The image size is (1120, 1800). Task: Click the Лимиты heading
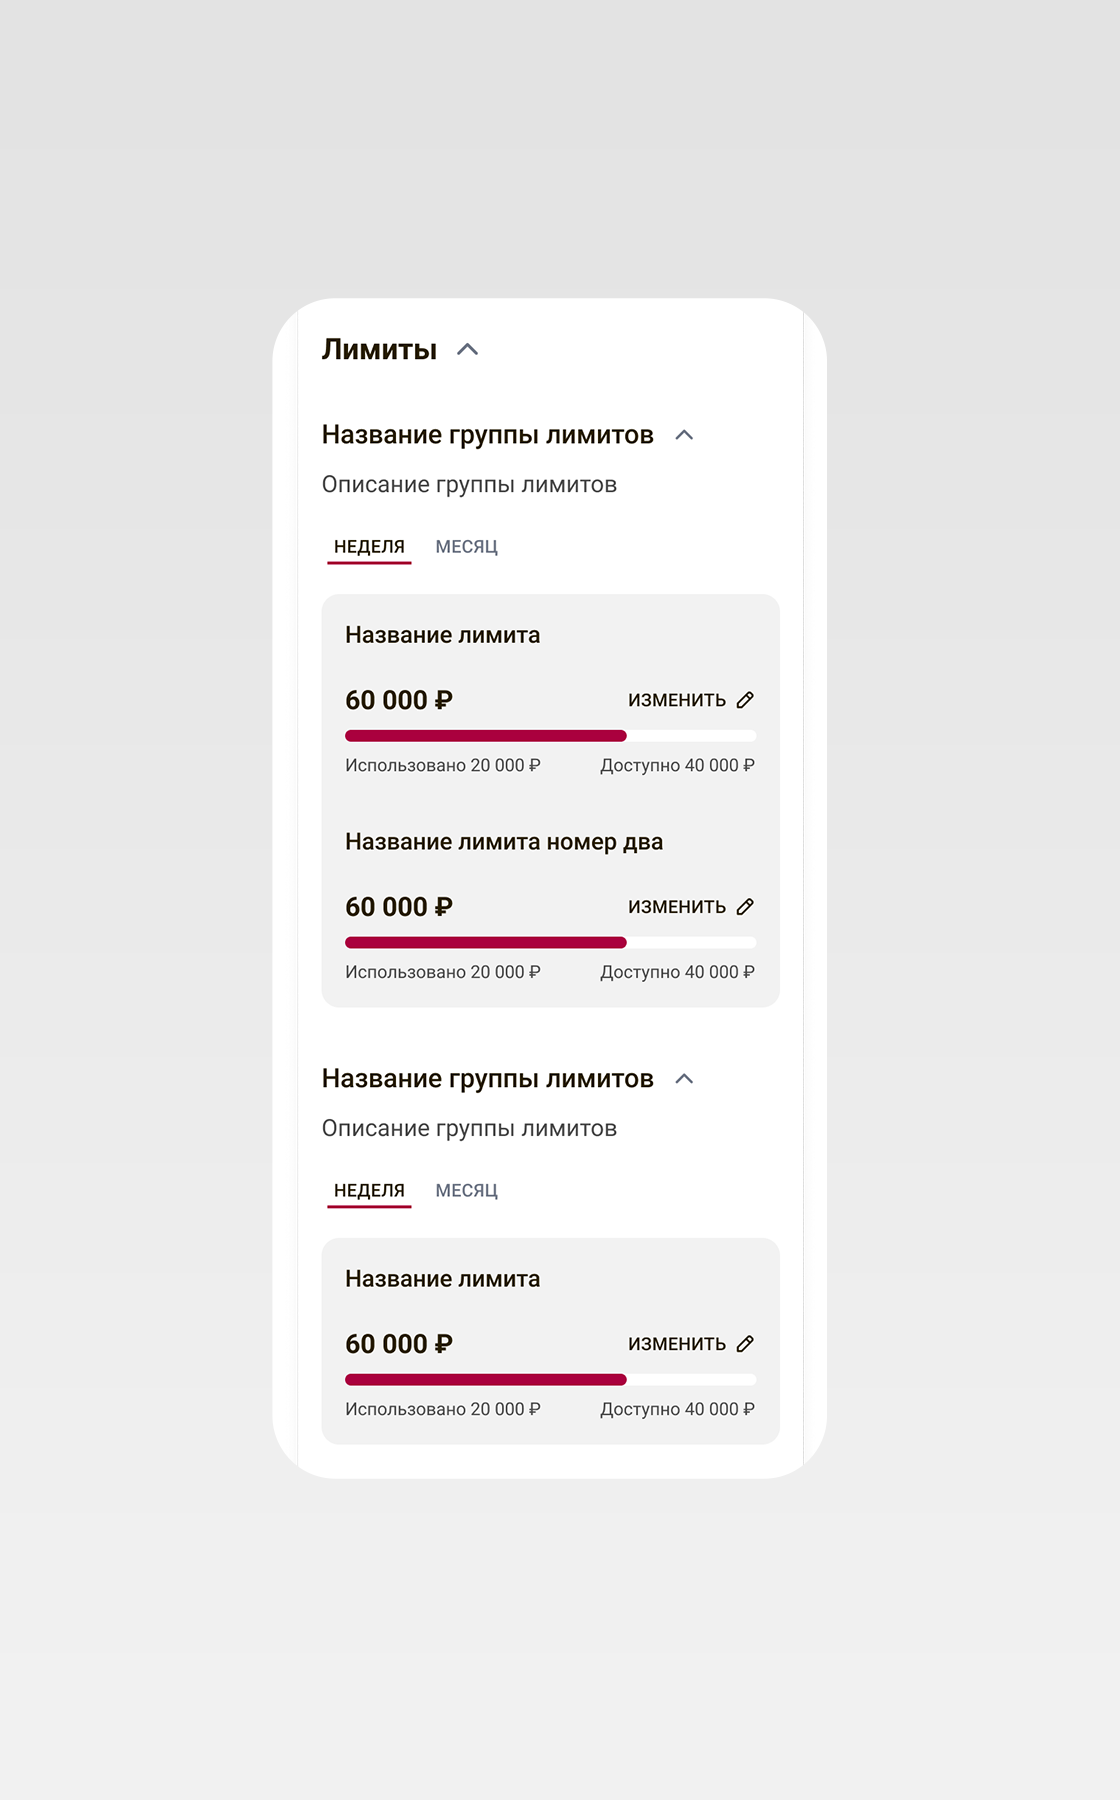coord(379,350)
